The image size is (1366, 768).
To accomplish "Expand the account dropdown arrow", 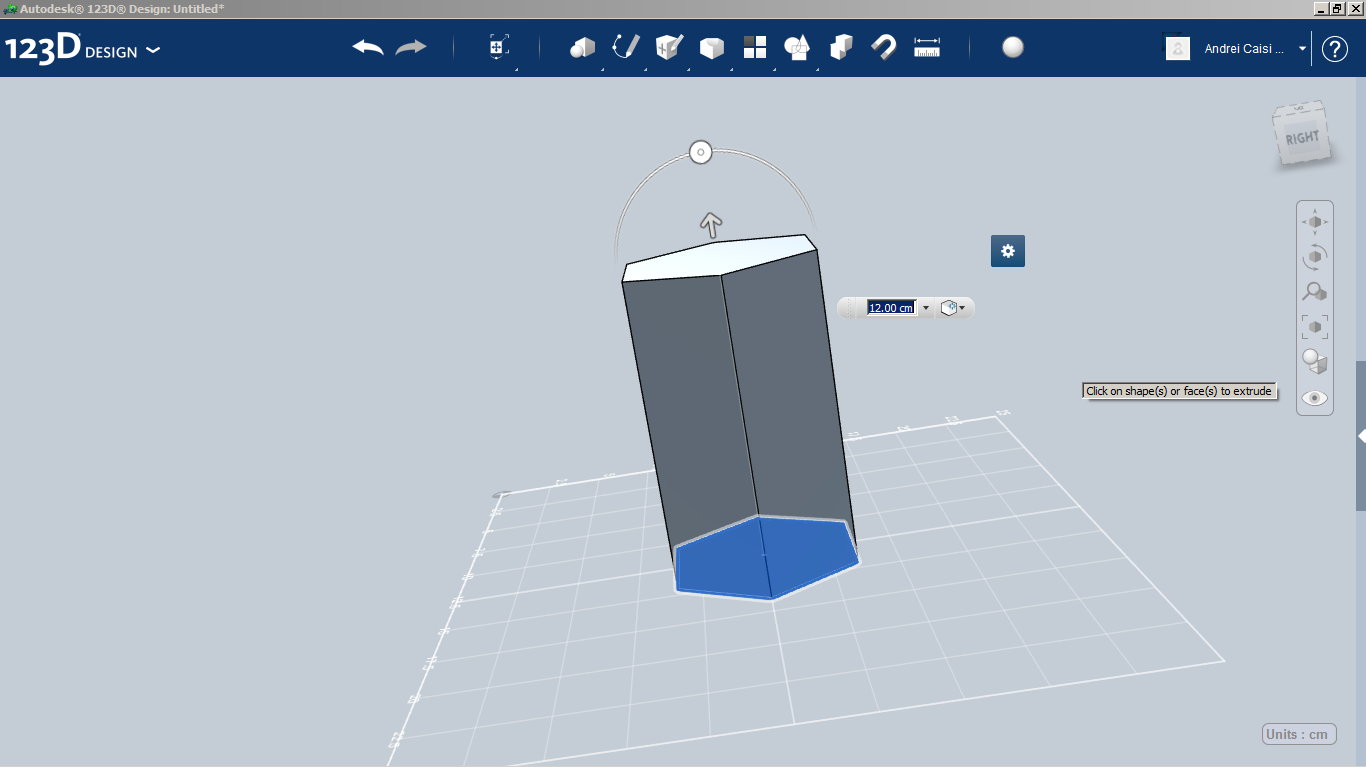I will point(1302,49).
